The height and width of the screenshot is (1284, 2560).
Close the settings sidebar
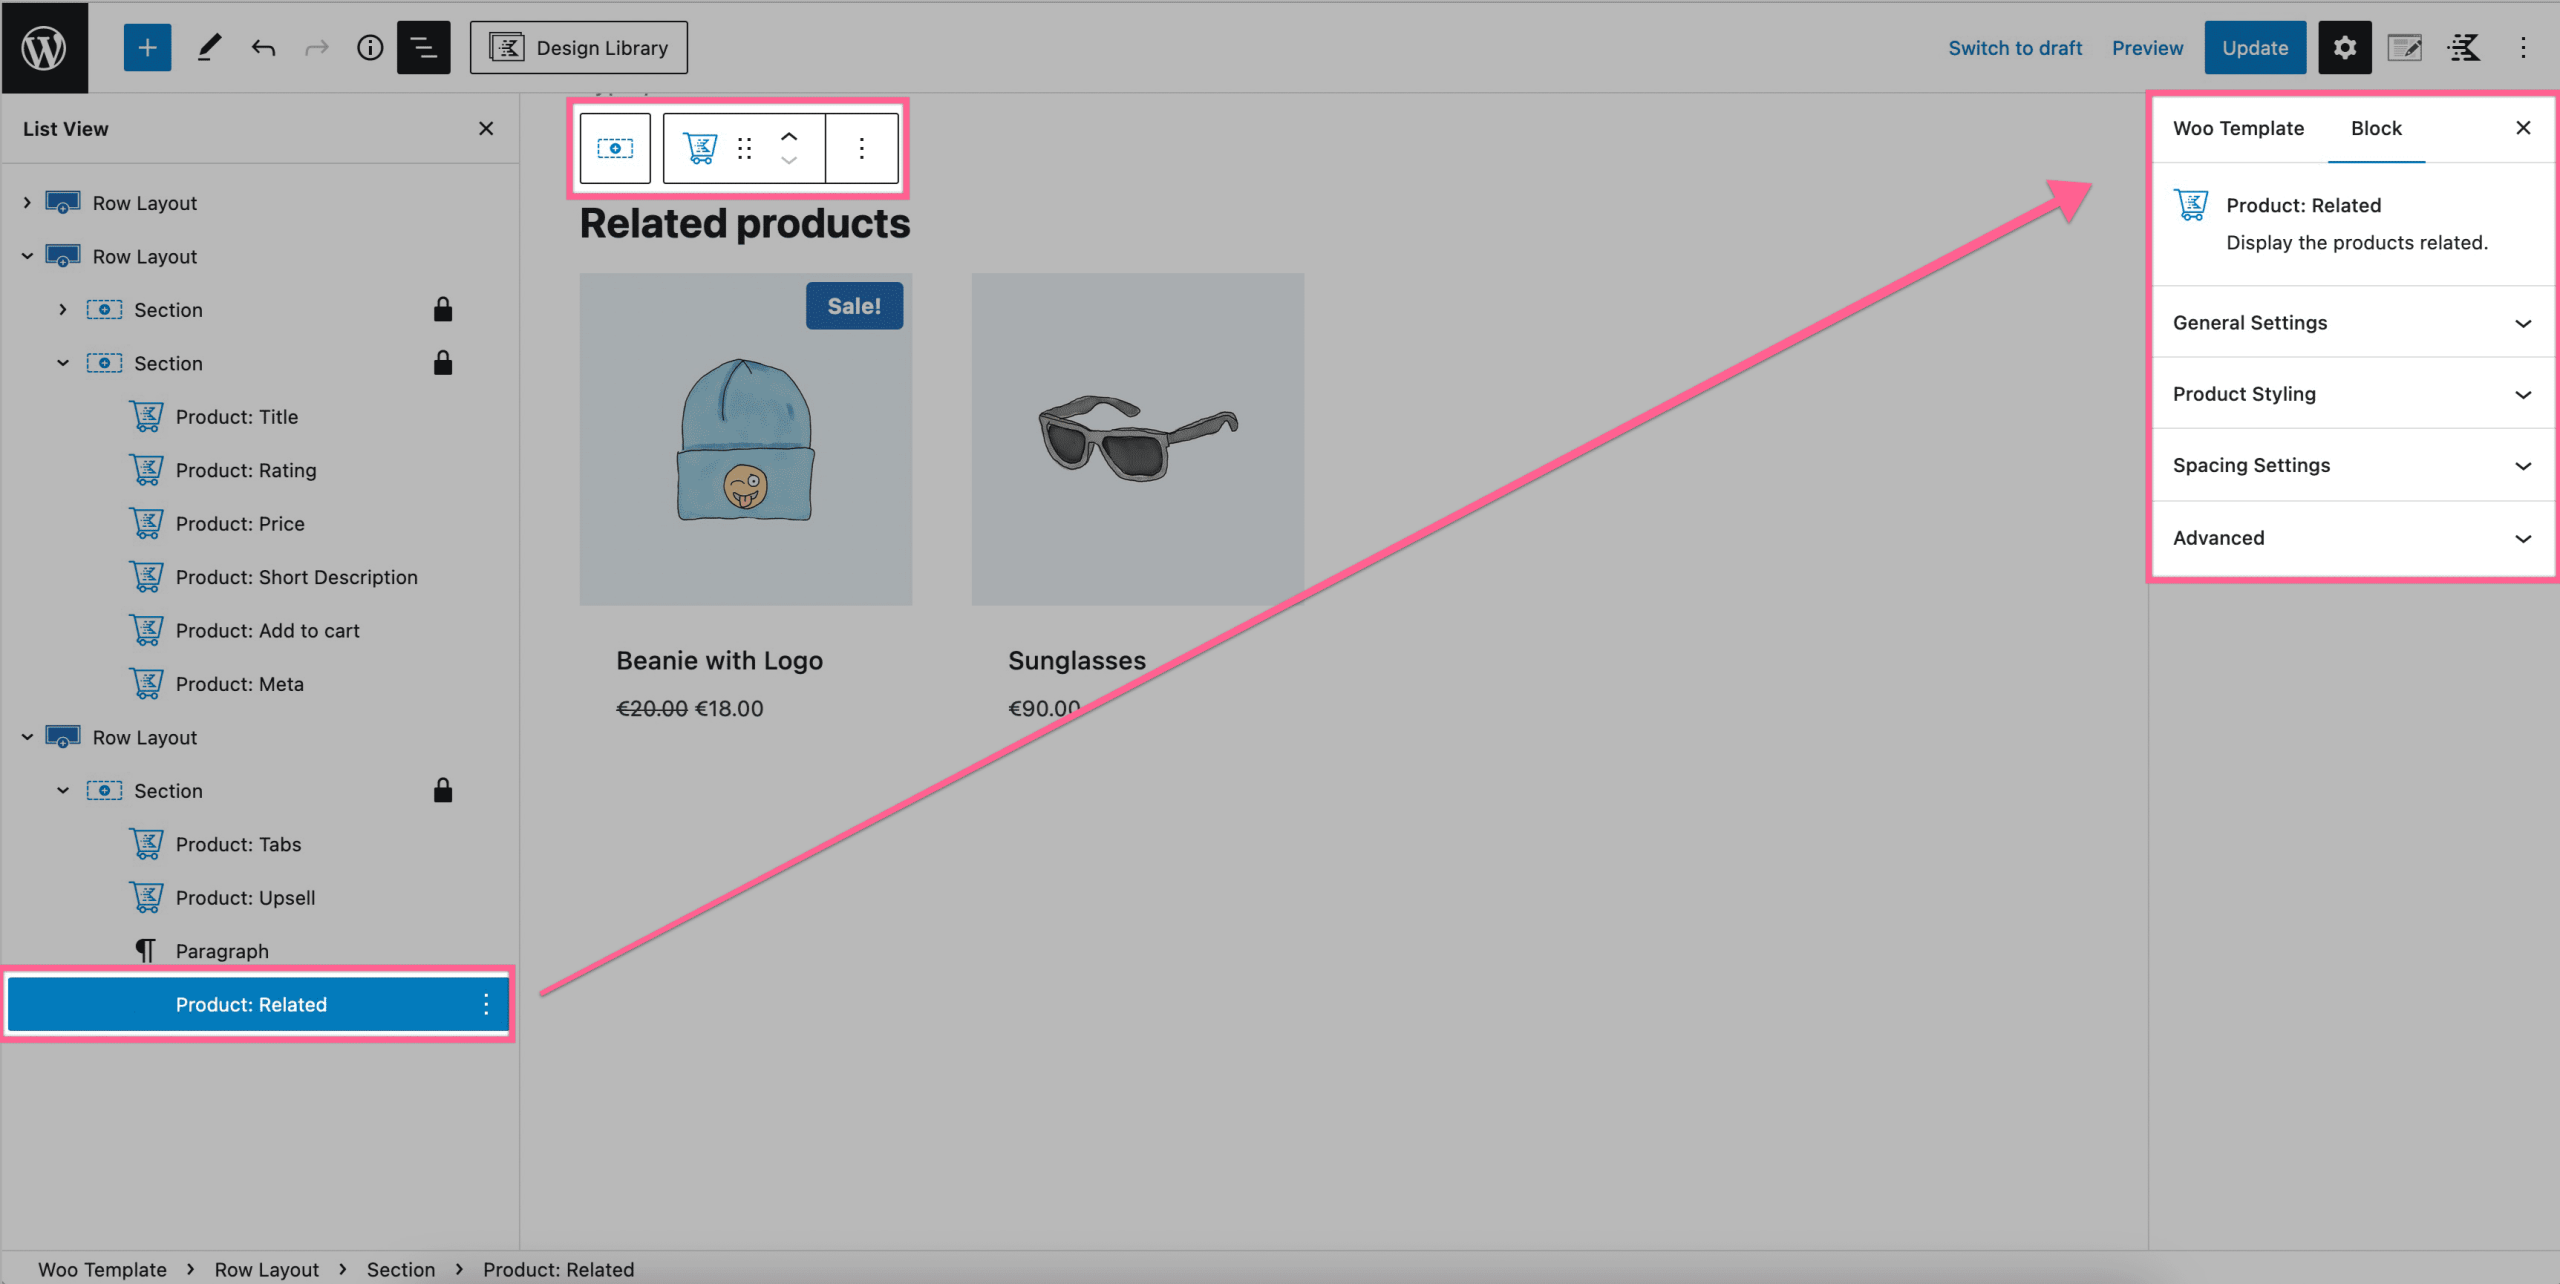pyautogui.click(x=2523, y=128)
